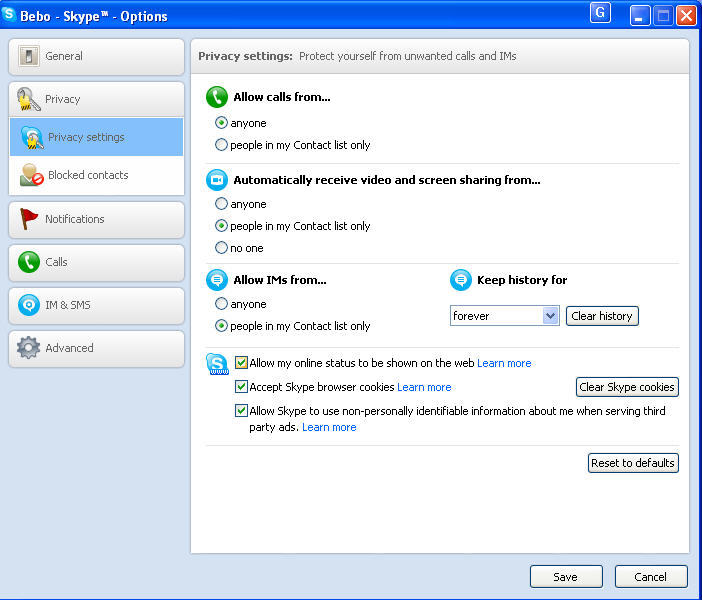Cancel the options dialog

[x=651, y=577]
